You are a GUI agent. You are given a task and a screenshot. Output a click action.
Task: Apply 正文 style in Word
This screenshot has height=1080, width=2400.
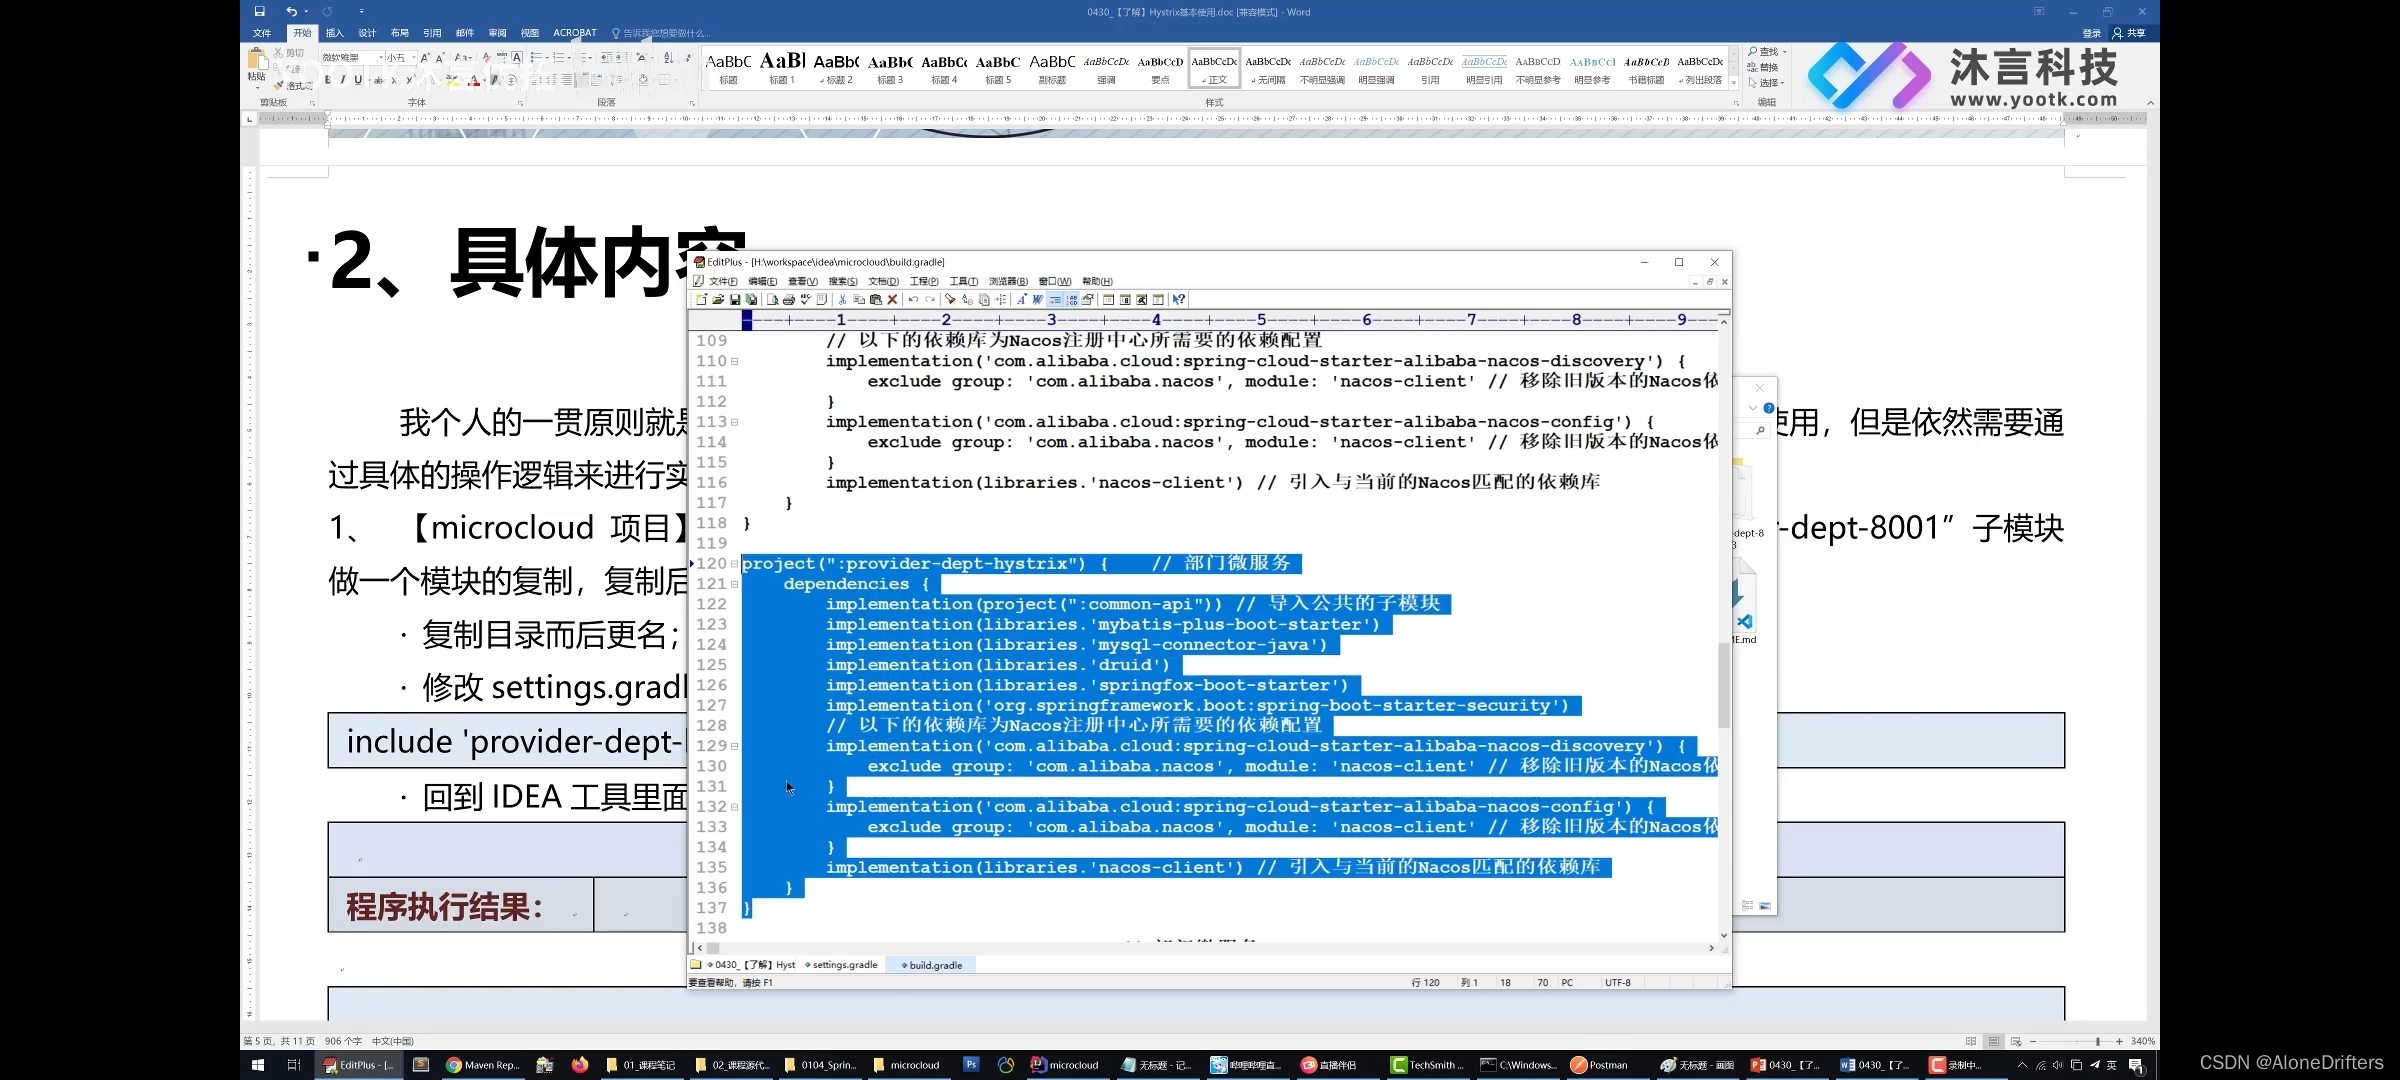(x=1214, y=67)
